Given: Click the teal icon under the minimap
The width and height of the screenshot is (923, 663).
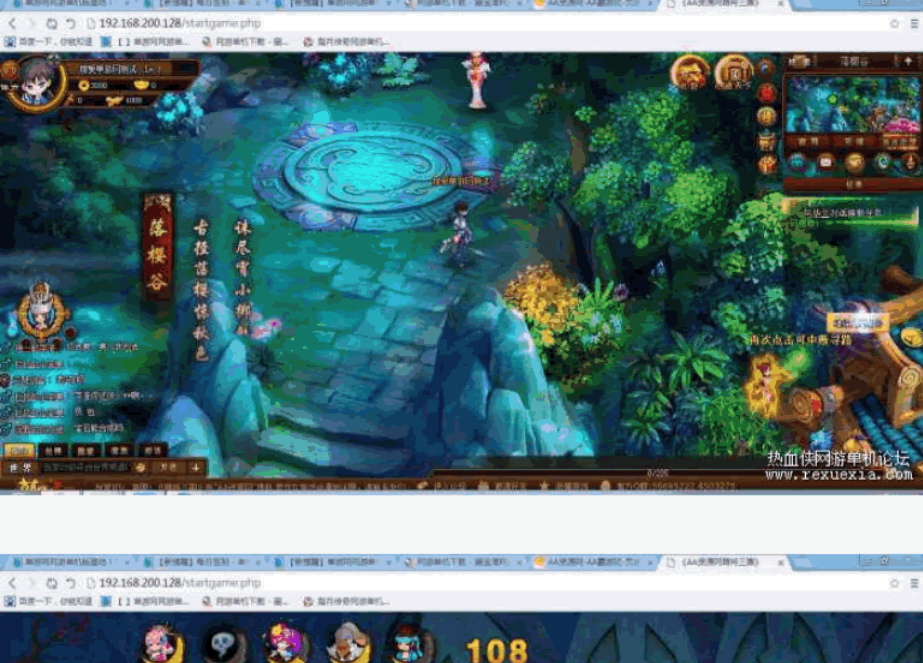Looking at the screenshot, I should 798,162.
